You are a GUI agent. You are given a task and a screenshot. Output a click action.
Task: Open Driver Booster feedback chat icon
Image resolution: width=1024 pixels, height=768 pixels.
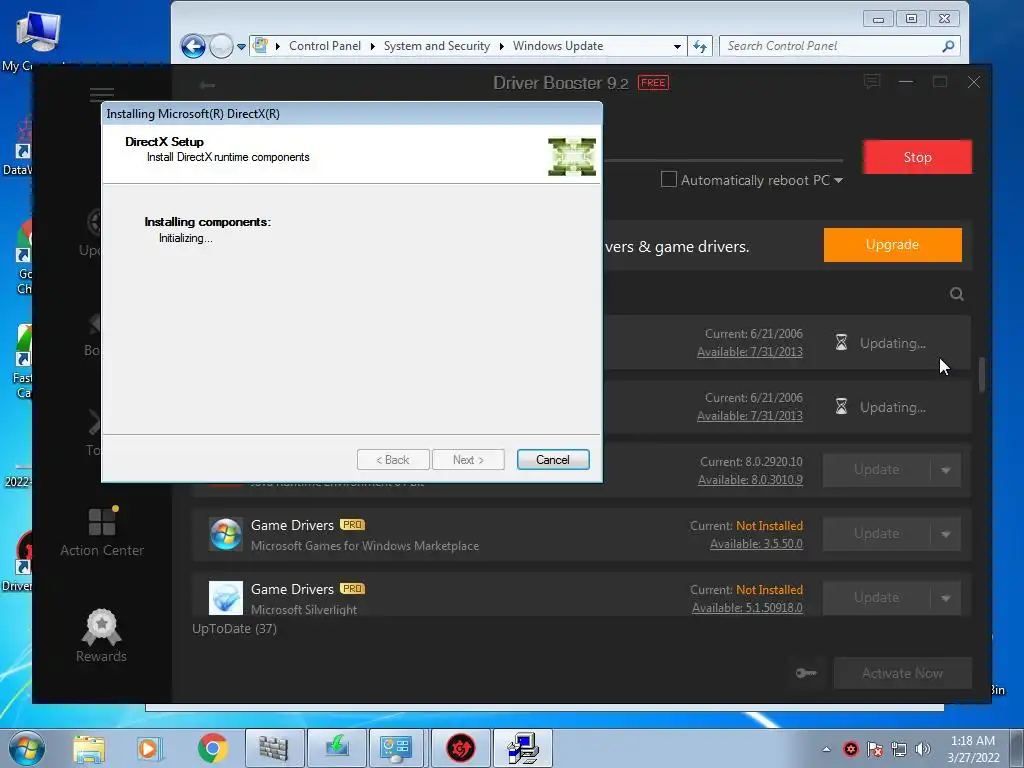[871, 82]
